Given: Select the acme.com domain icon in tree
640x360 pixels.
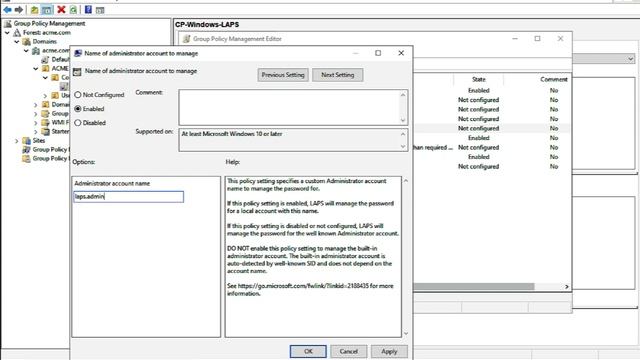Looking at the screenshot, I should coord(36,51).
